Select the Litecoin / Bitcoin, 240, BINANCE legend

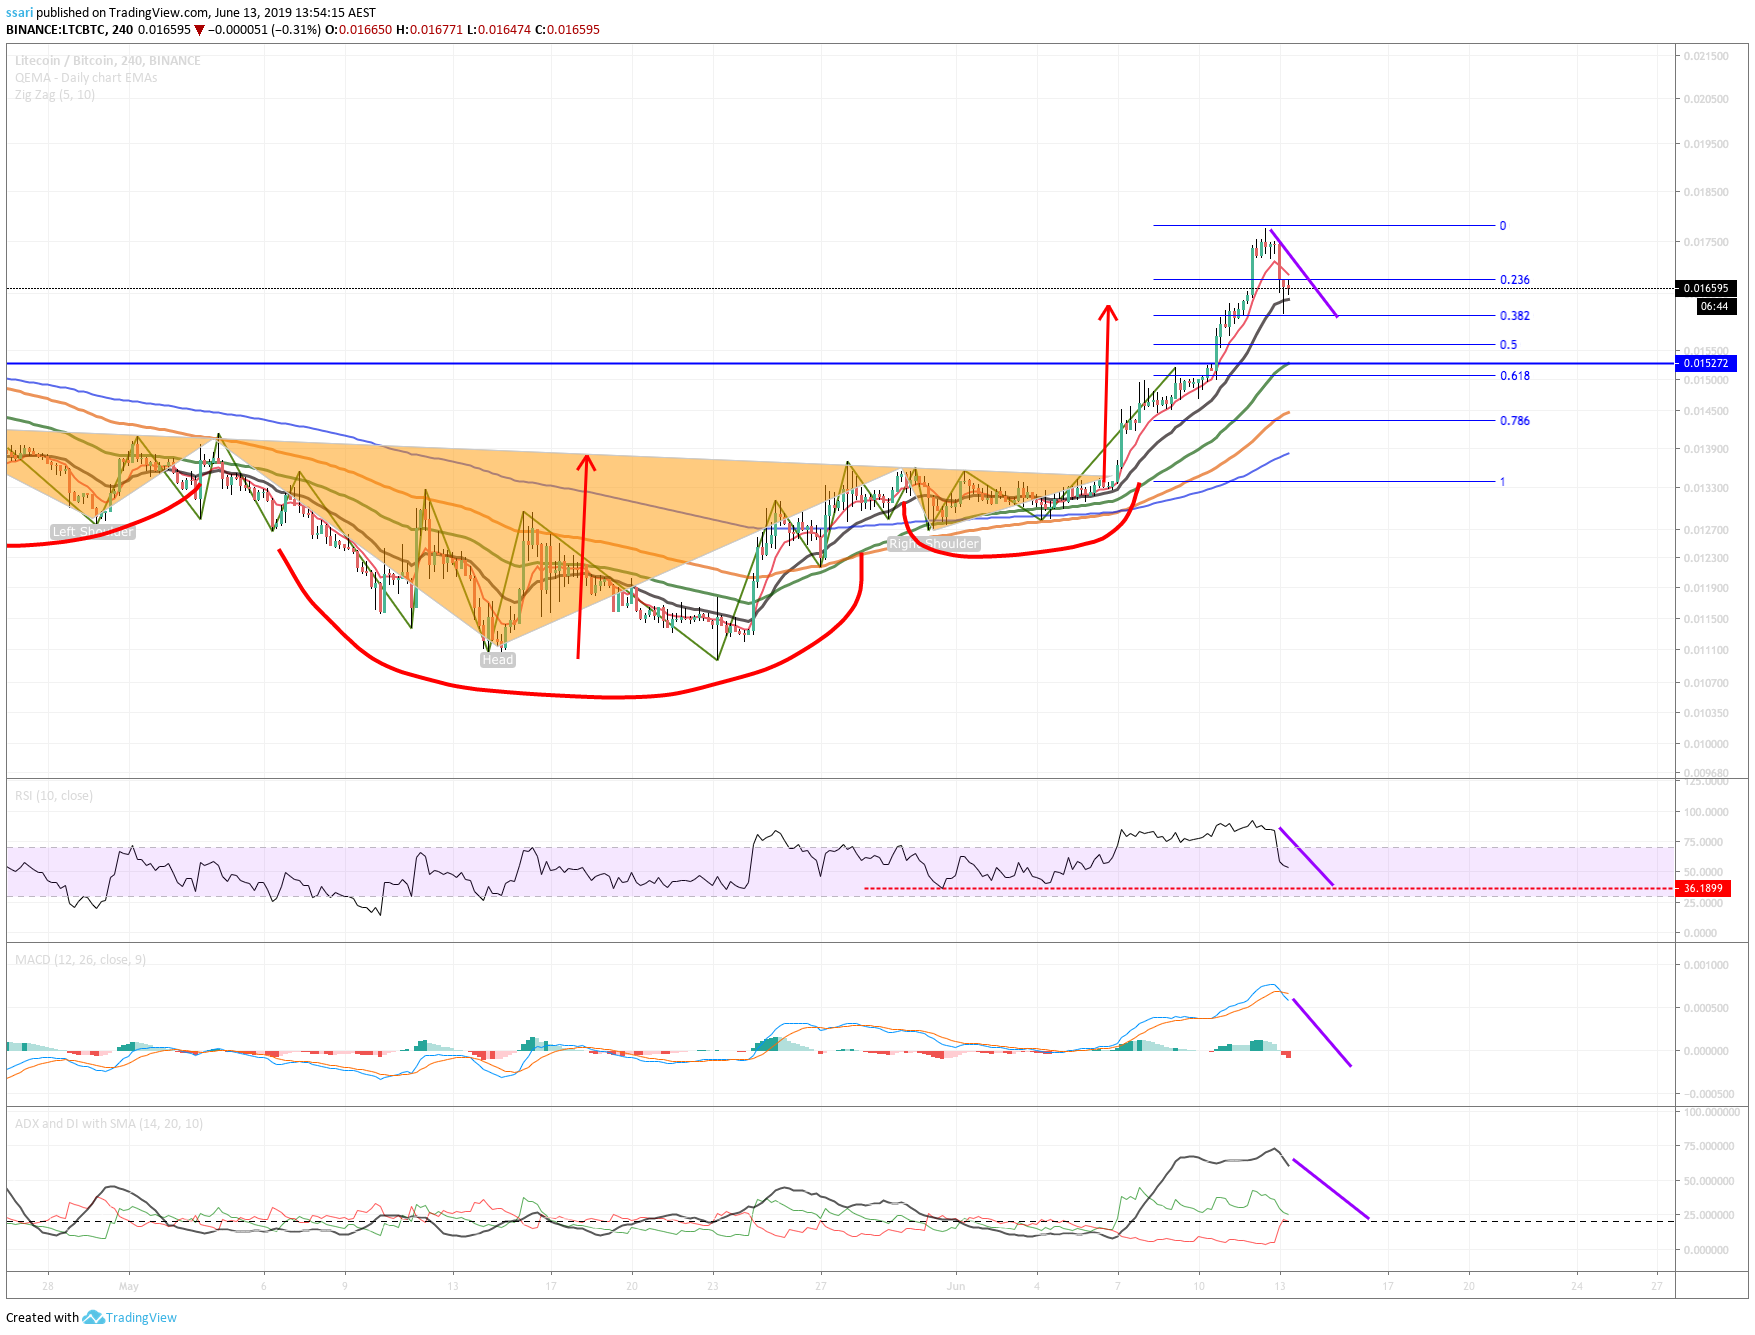click(x=108, y=61)
